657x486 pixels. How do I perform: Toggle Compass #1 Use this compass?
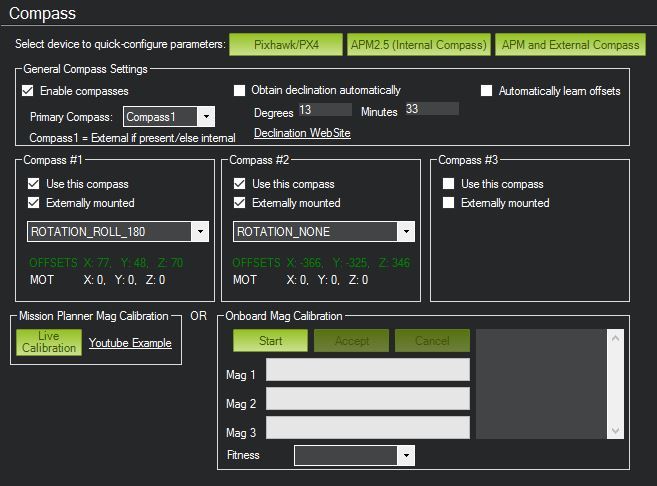[34, 184]
